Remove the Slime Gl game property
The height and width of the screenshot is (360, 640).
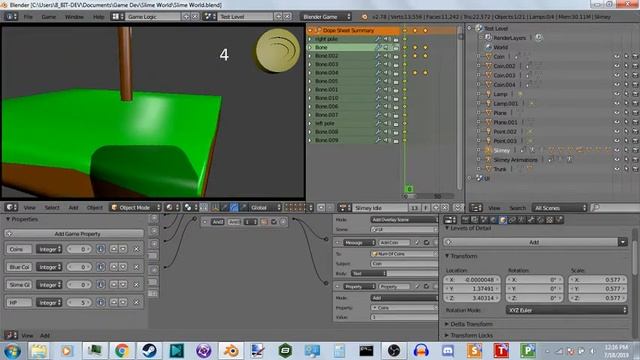(136, 285)
